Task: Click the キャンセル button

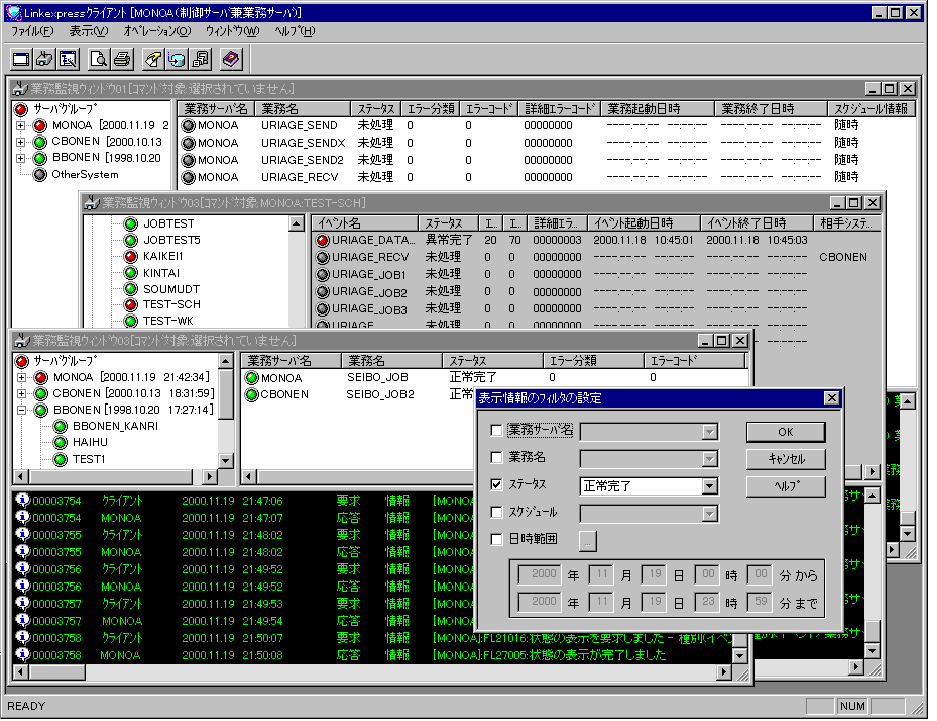Action: click(785, 460)
